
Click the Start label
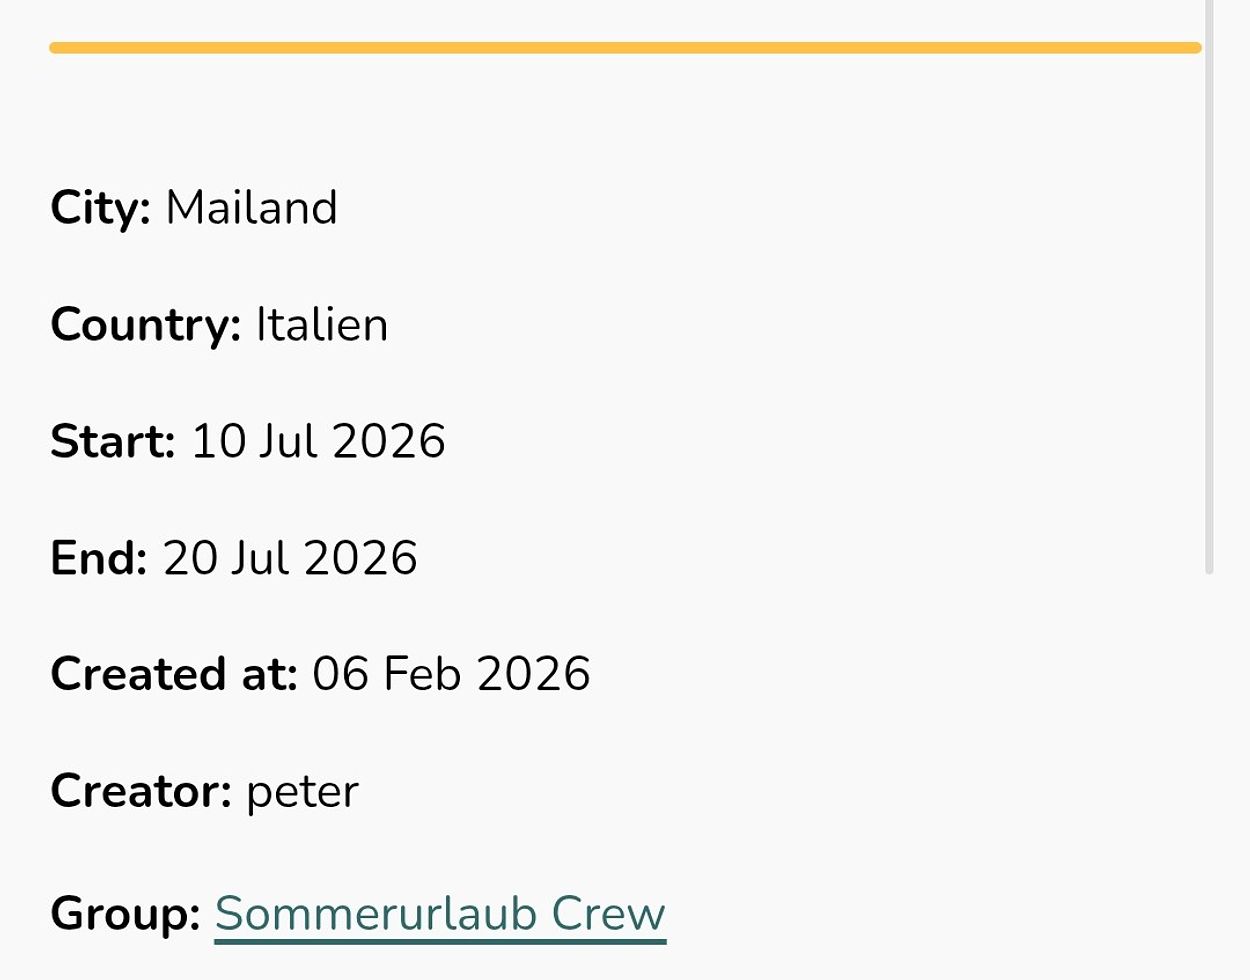click(113, 441)
